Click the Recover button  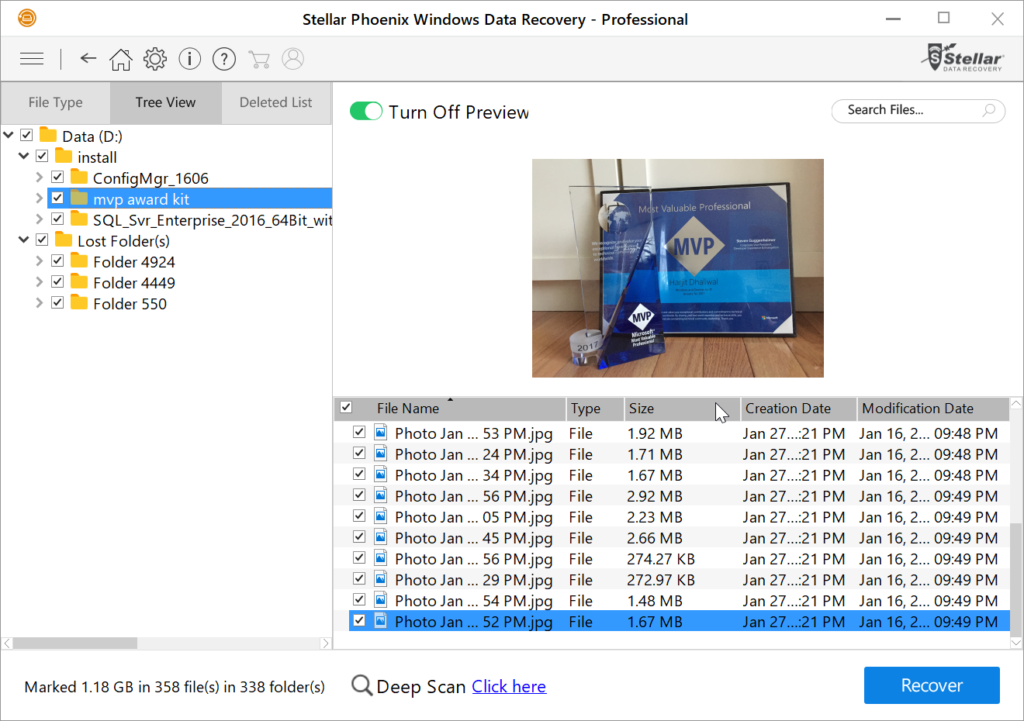pos(931,685)
